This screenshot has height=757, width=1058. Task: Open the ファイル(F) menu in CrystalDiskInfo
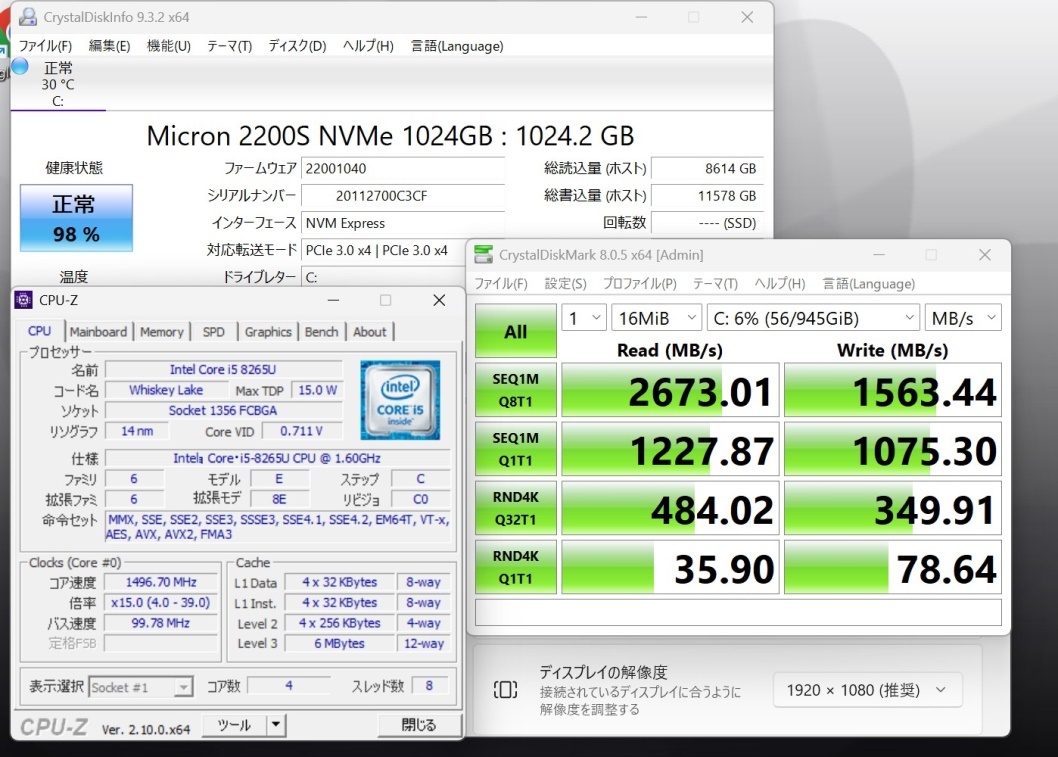[45, 46]
